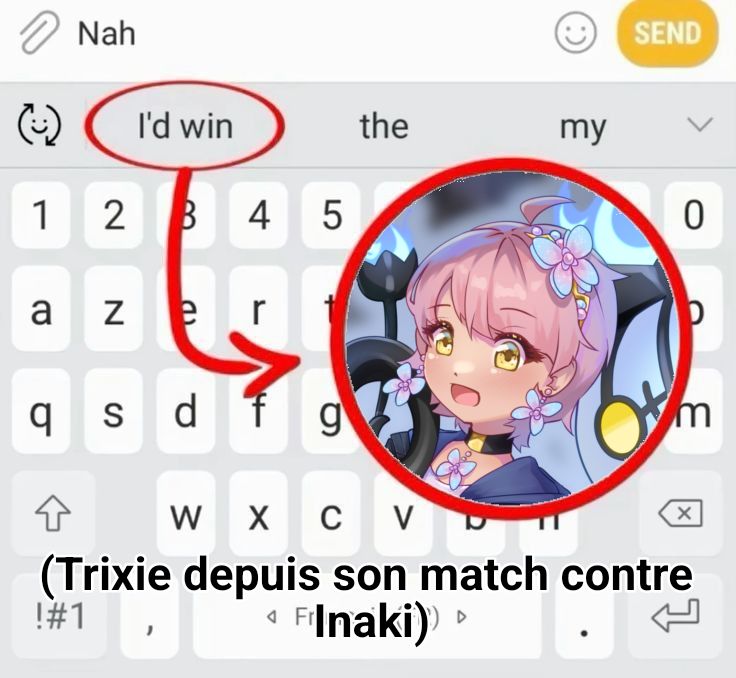Tap the comma key
Image resolution: width=736 pixels, height=678 pixels.
(150, 619)
